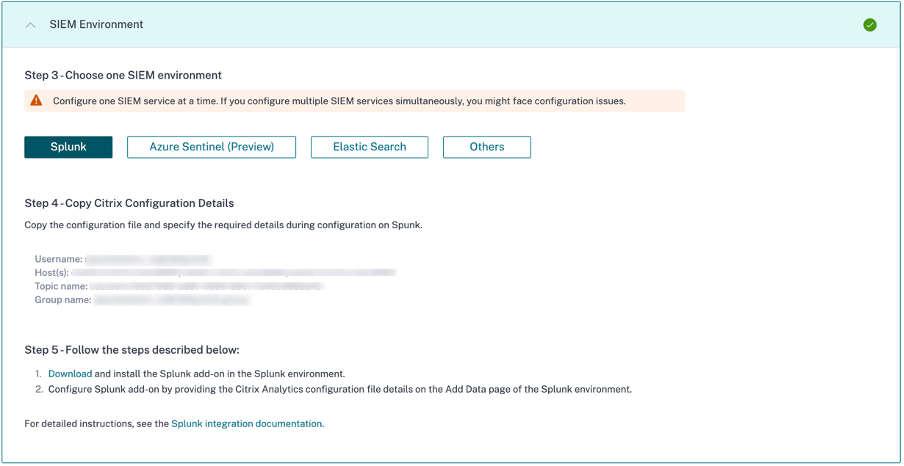This screenshot has width=904, height=466.
Task: Click the 'Copy the configuration file' instruction text
Action: pos(224,225)
